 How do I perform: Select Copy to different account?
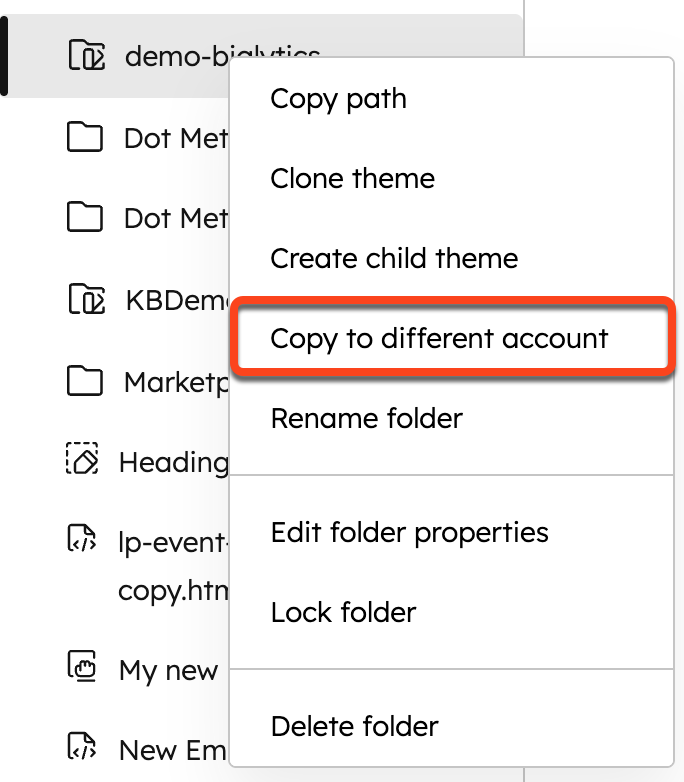pos(439,339)
